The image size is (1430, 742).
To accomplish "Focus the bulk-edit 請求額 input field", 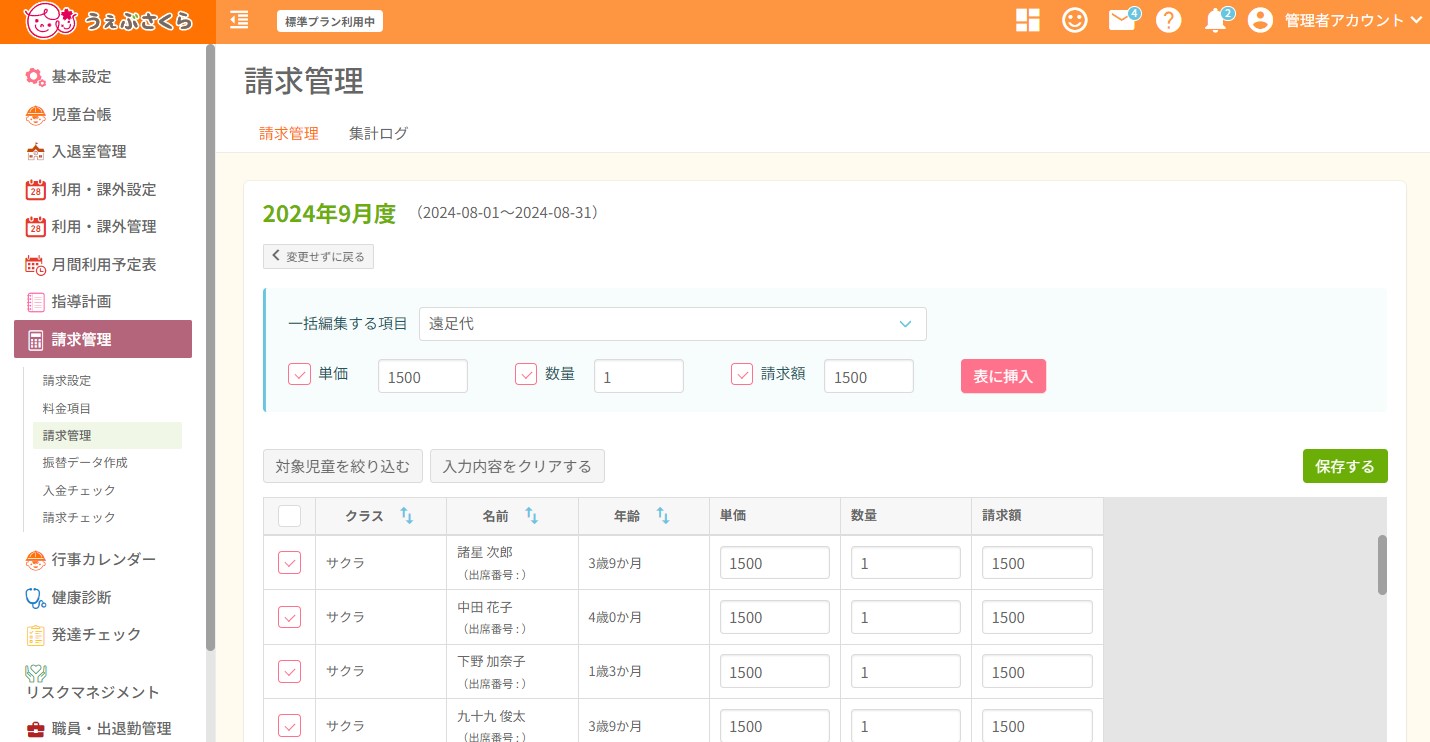I will click(869, 376).
